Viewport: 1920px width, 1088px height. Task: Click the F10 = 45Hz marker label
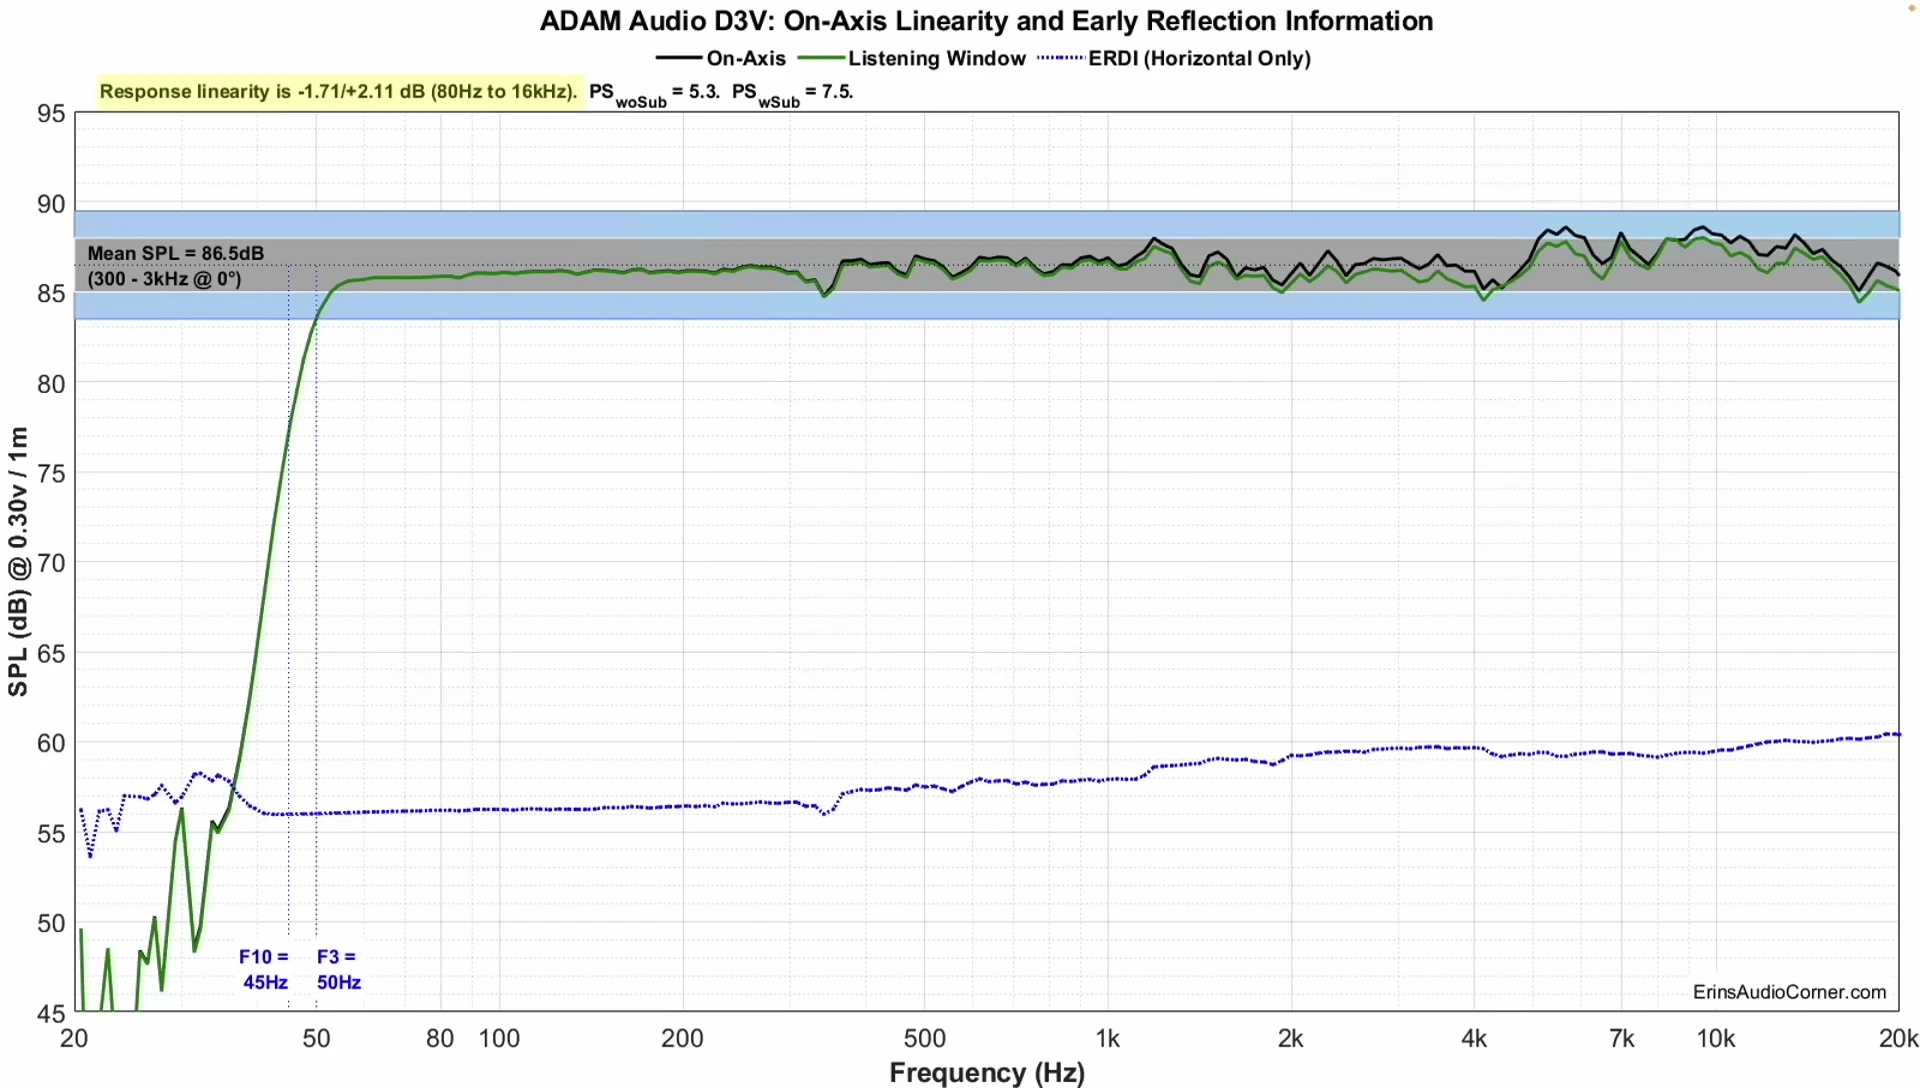coord(264,969)
